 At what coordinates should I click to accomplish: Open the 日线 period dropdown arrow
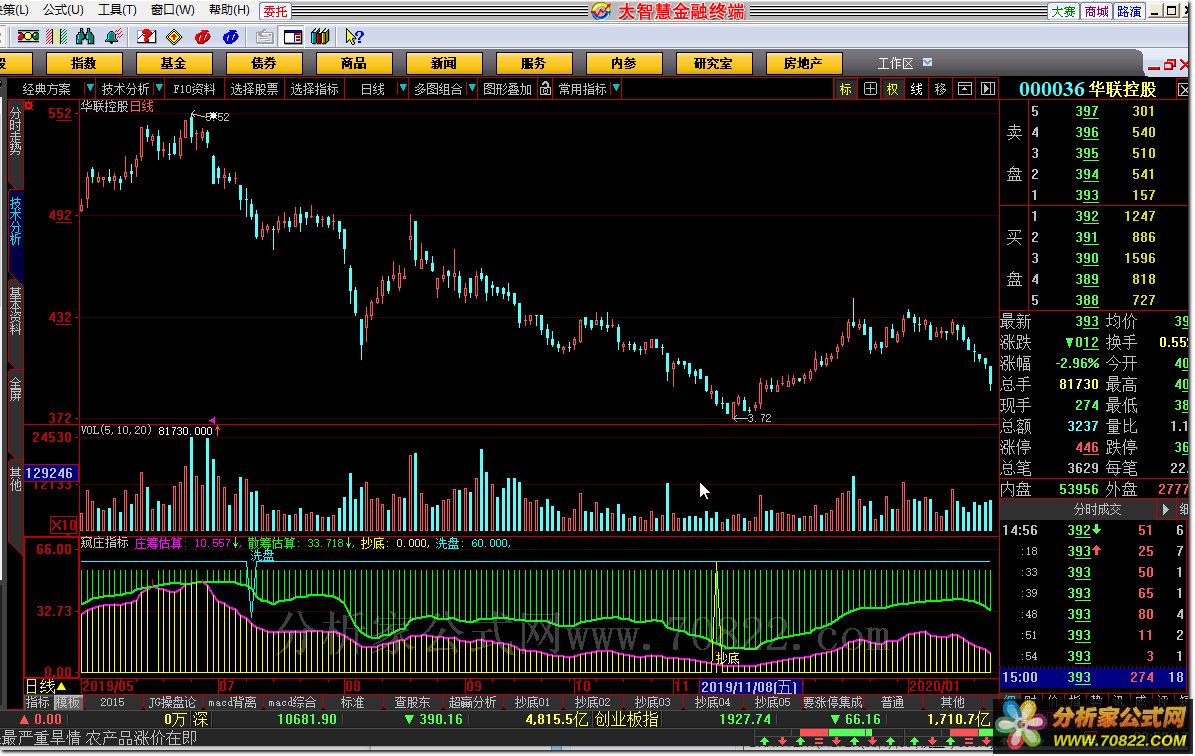pos(402,88)
